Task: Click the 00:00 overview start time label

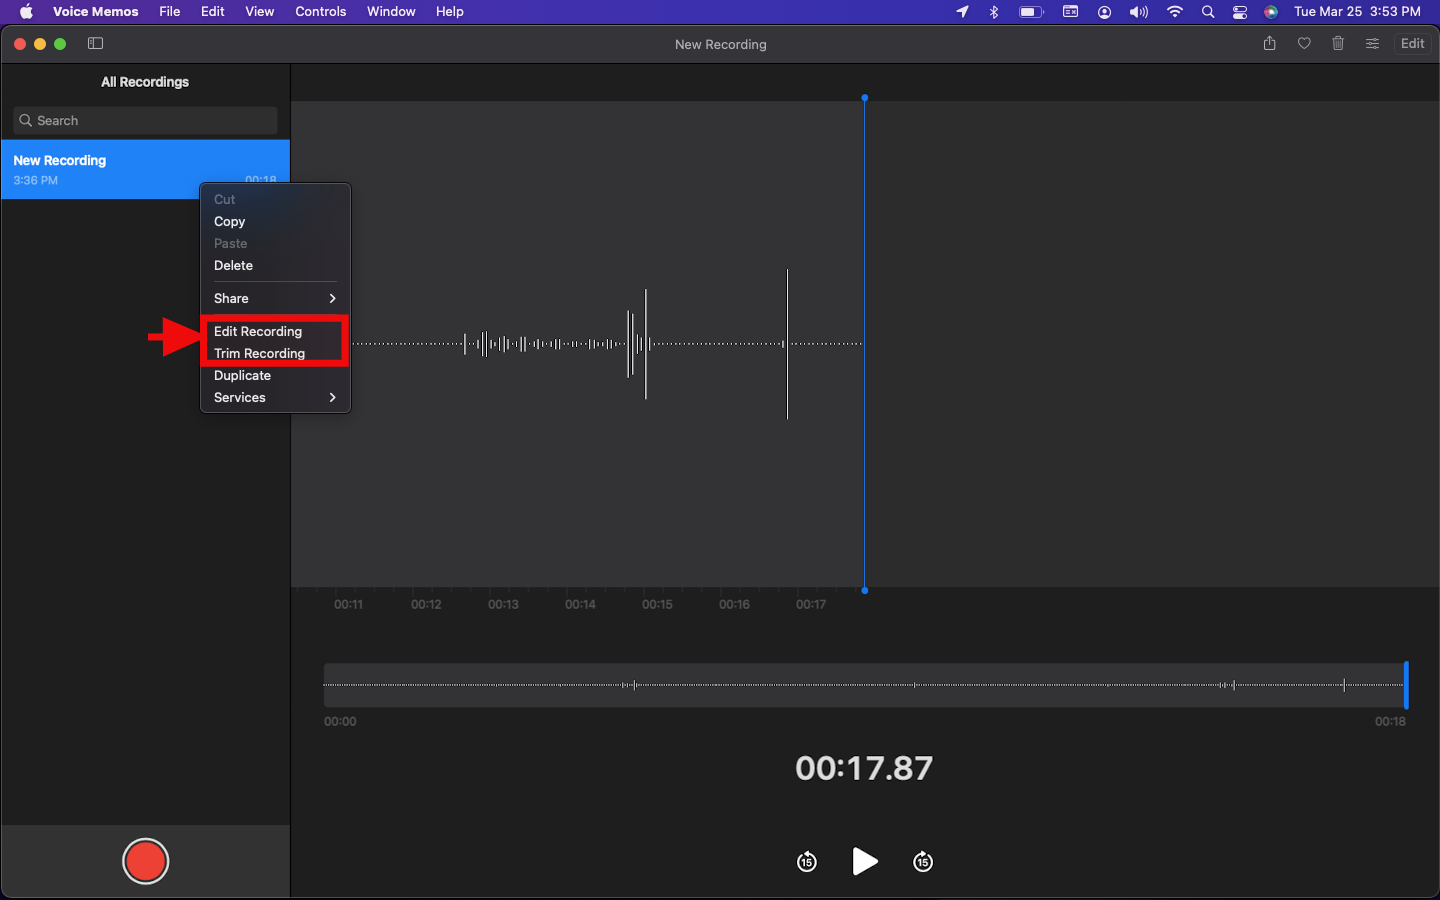Action: pos(340,721)
